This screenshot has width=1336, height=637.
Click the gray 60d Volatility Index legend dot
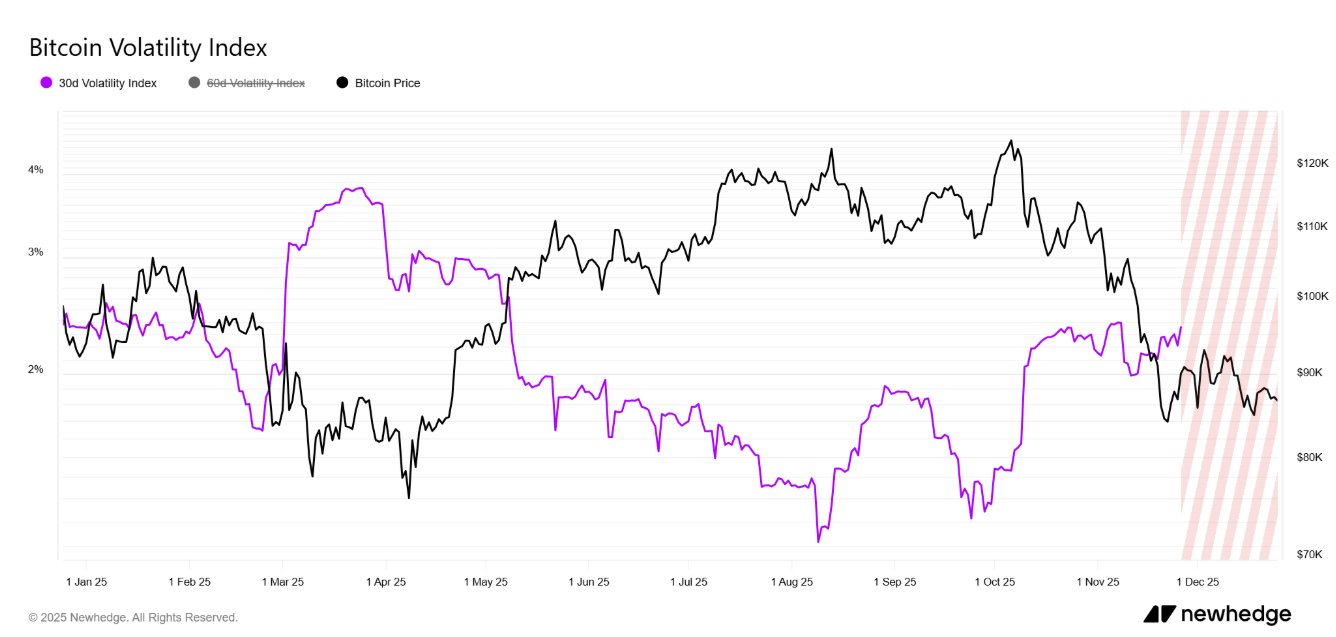194,83
